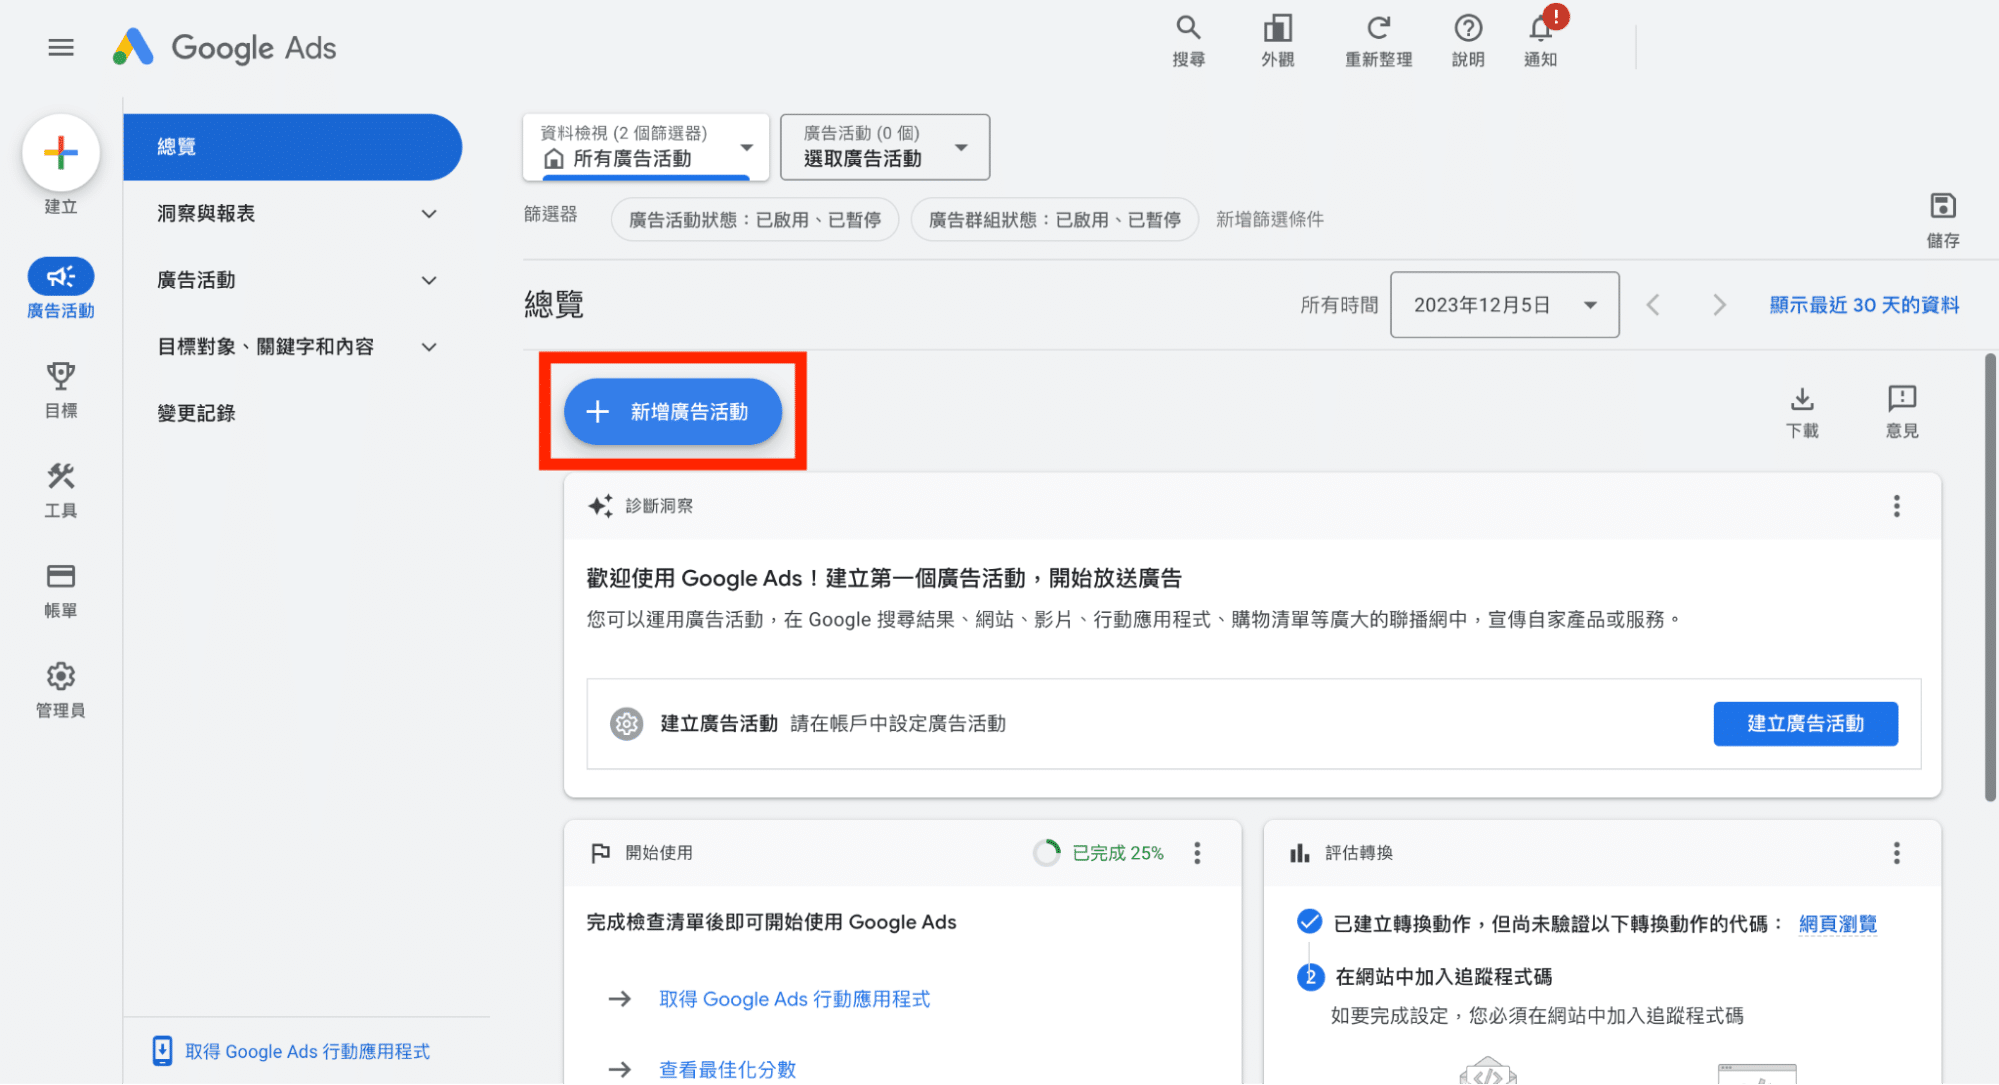Click the phone icon by 取得 Google Ads 行動應用程式

click(x=162, y=1051)
